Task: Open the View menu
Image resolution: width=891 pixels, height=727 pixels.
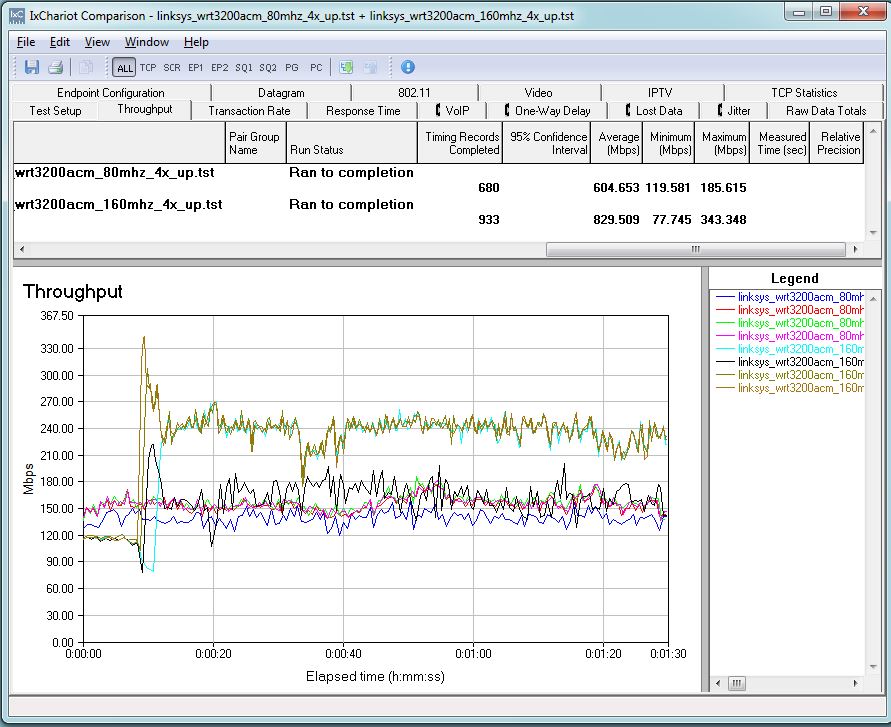Action: [x=97, y=42]
